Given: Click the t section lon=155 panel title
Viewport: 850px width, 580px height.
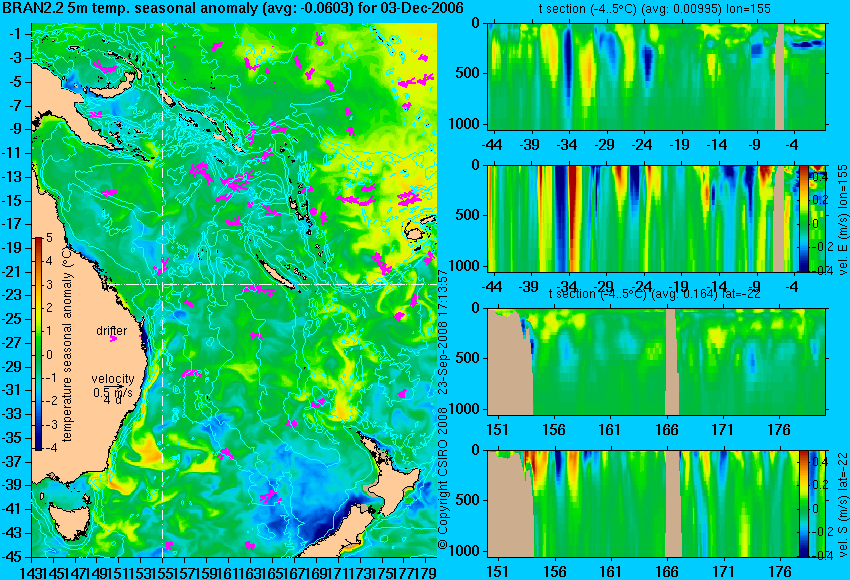Looking at the screenshot, I should pyautogui.click(x=655, y=9).
